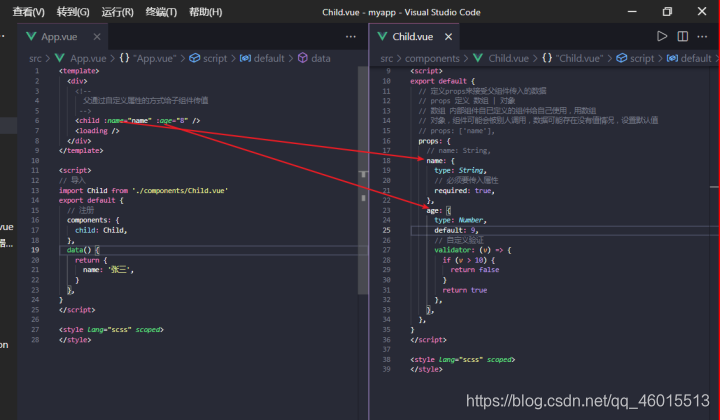Click the <loading /> tag in App.vue

pos(97,131)
